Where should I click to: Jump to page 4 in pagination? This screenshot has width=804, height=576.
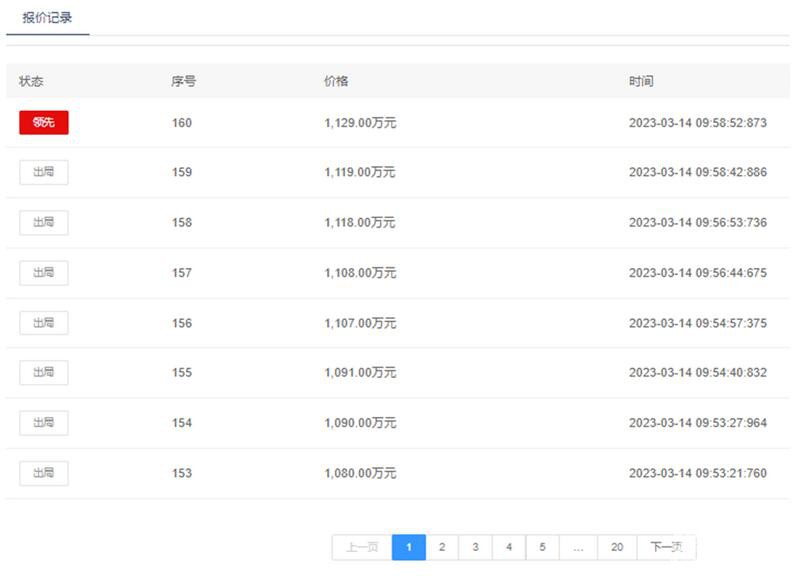pos(509,547)
